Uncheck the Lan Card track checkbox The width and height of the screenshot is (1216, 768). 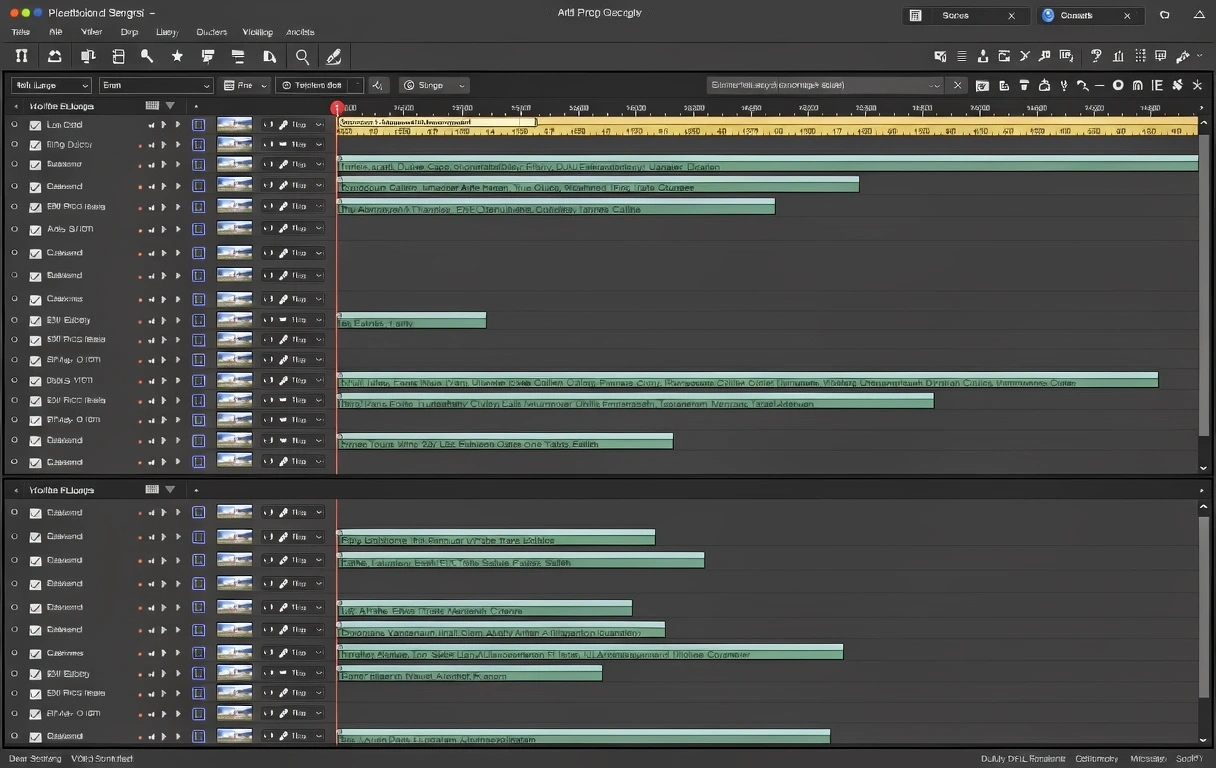click(36, 126)
